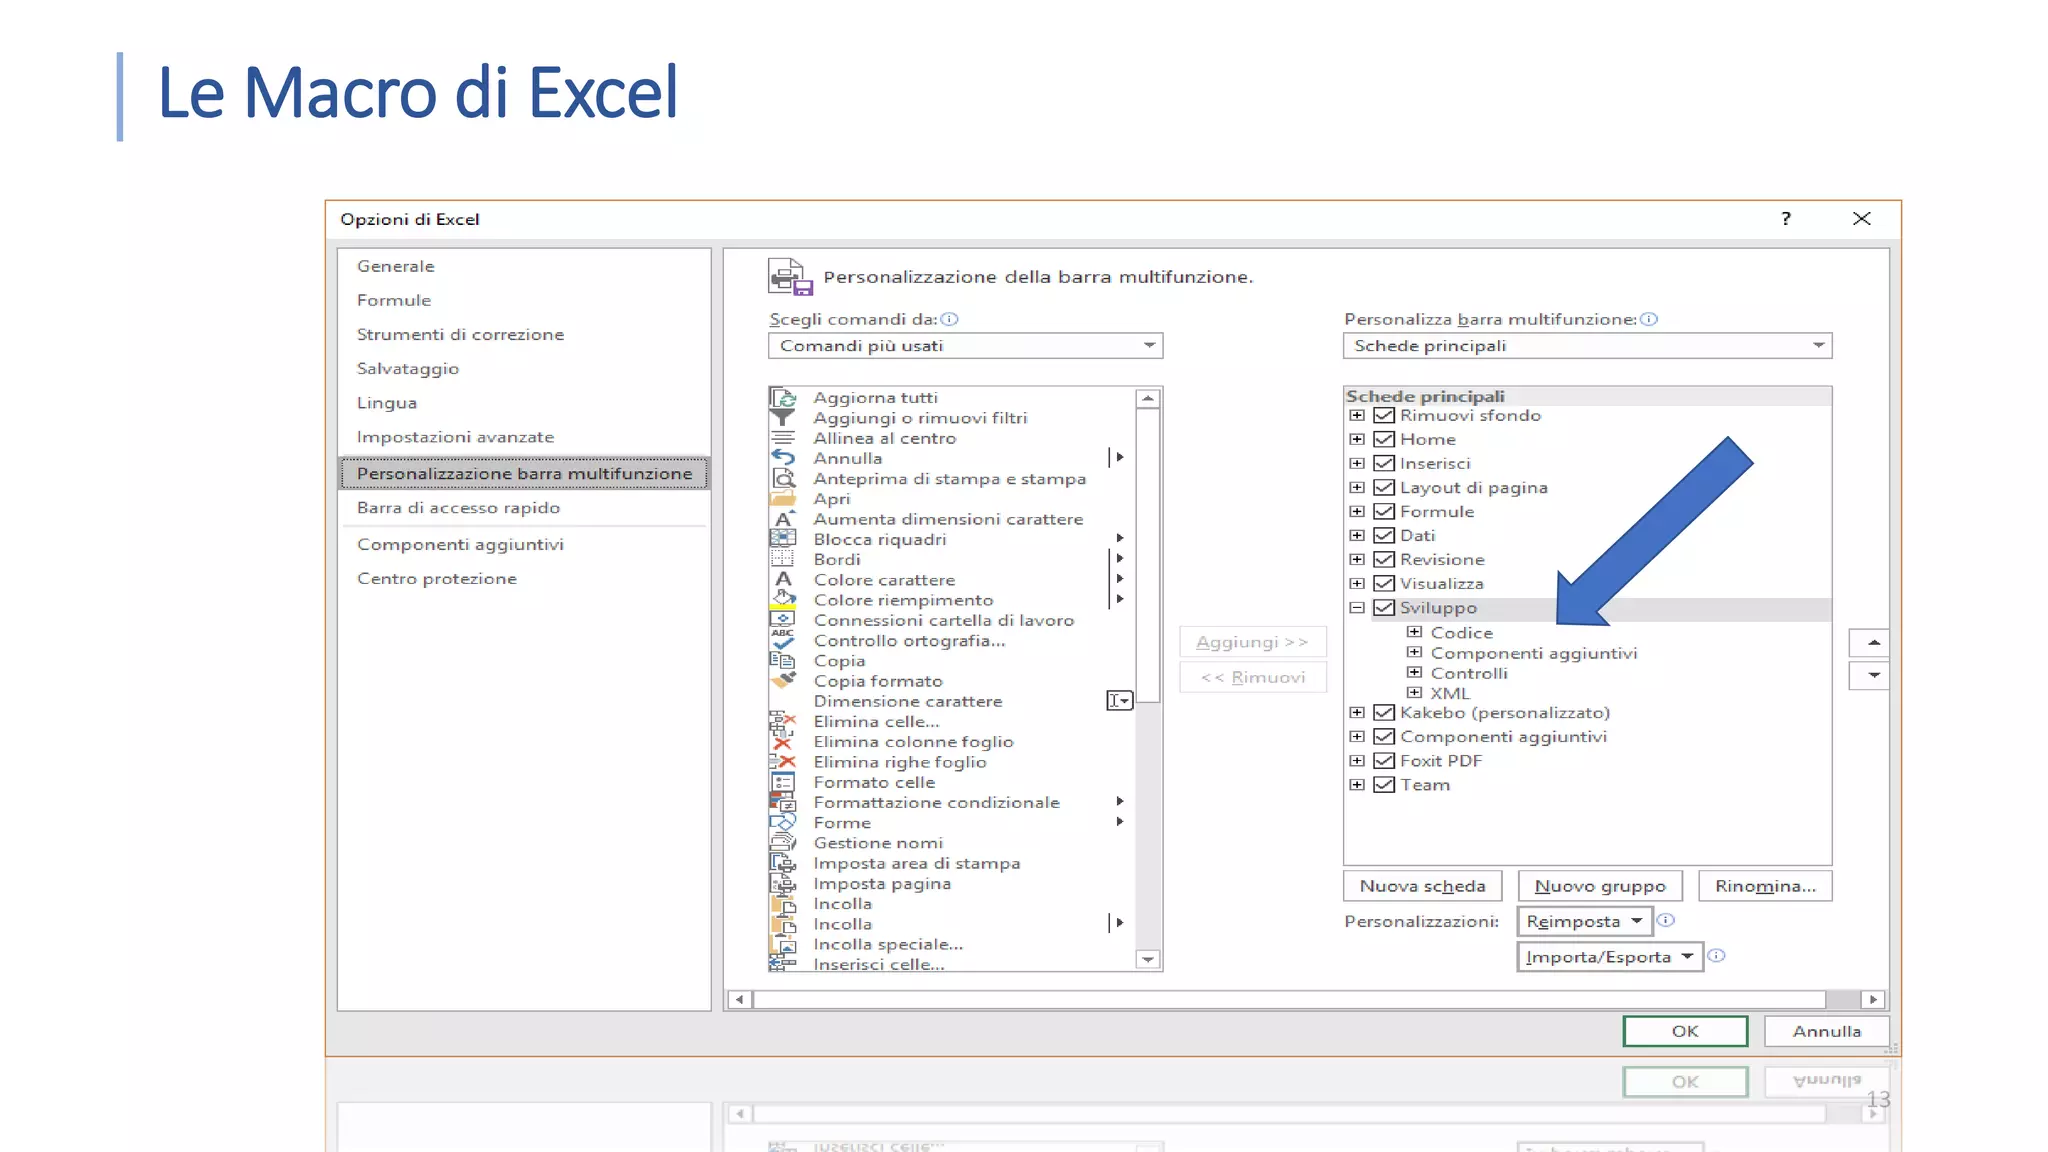Toggle the Foxit PDF checkbox

pos(1384,760)
